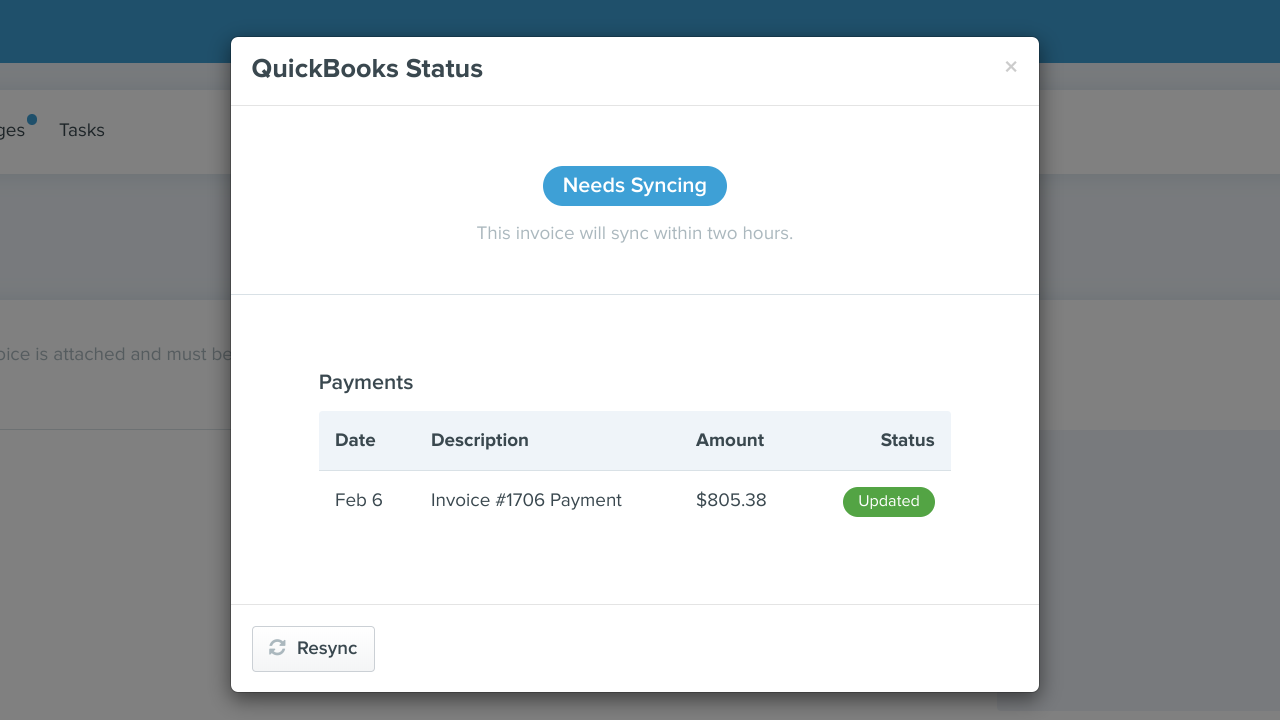Viewport: 1280px width, 720px height.
Task: Click the refresh icon in Resync button
Action: pos(277,648)
